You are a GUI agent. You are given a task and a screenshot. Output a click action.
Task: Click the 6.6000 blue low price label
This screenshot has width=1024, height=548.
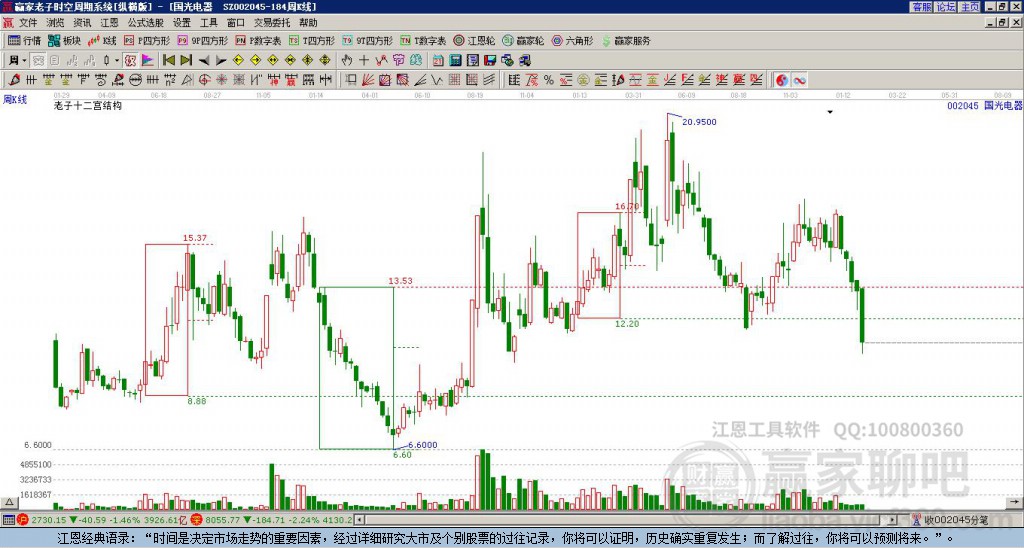[x=423, y=445]
